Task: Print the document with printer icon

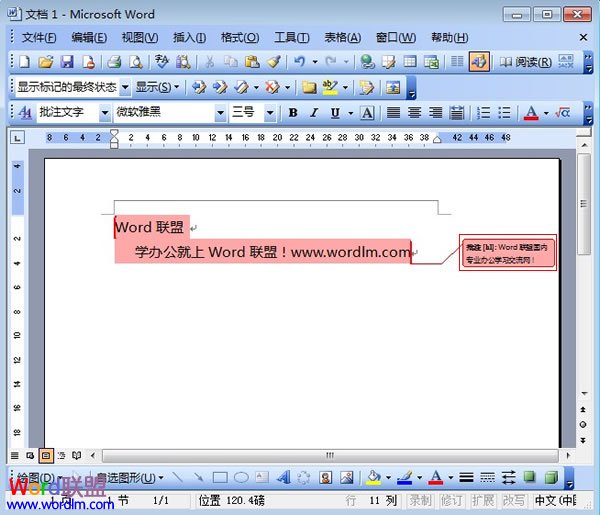Action: 114,61
